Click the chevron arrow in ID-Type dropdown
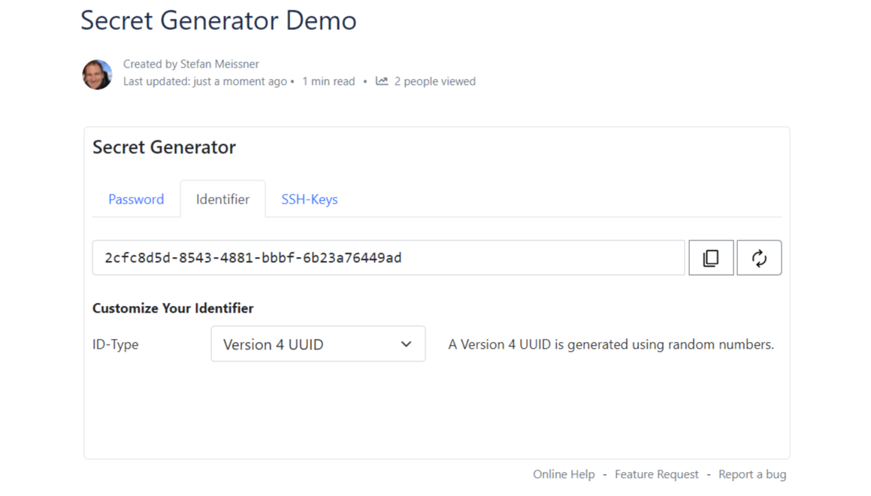 (x=406, y=344)
